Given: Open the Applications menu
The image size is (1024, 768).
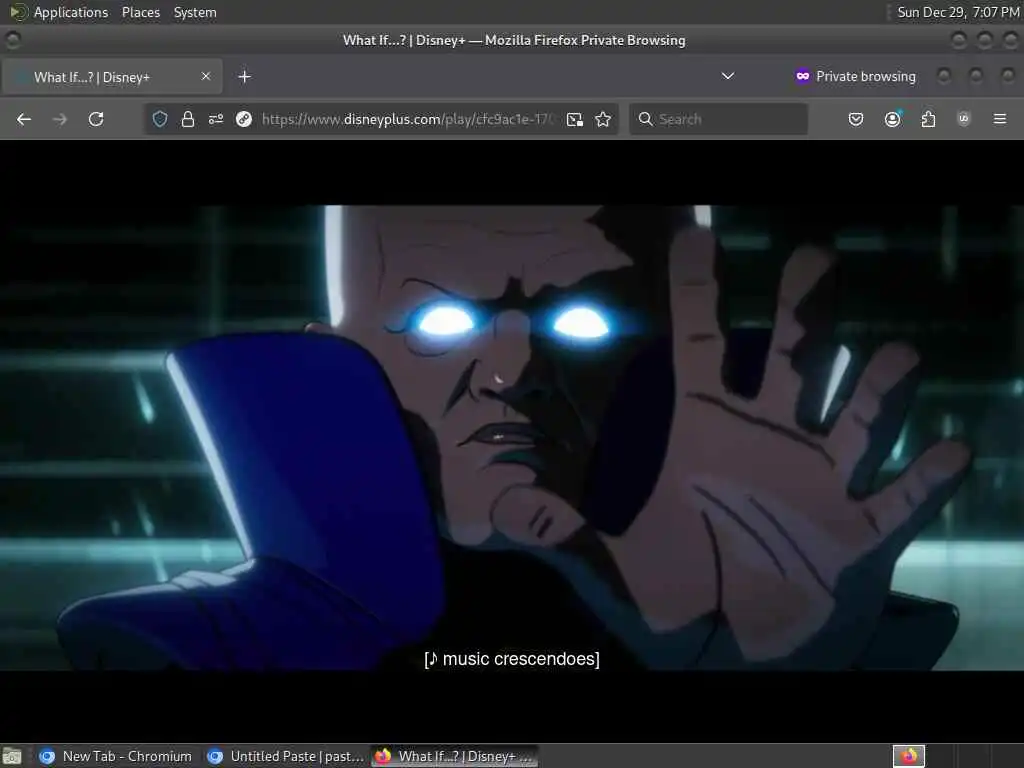Looking at the screenshot, I should (71, 12).
